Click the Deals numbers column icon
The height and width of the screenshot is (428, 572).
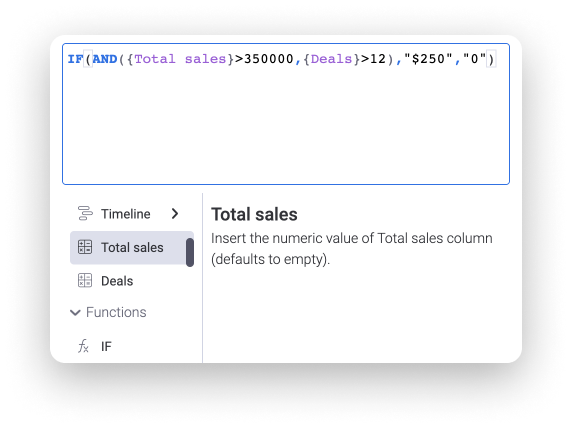(85, 281)
